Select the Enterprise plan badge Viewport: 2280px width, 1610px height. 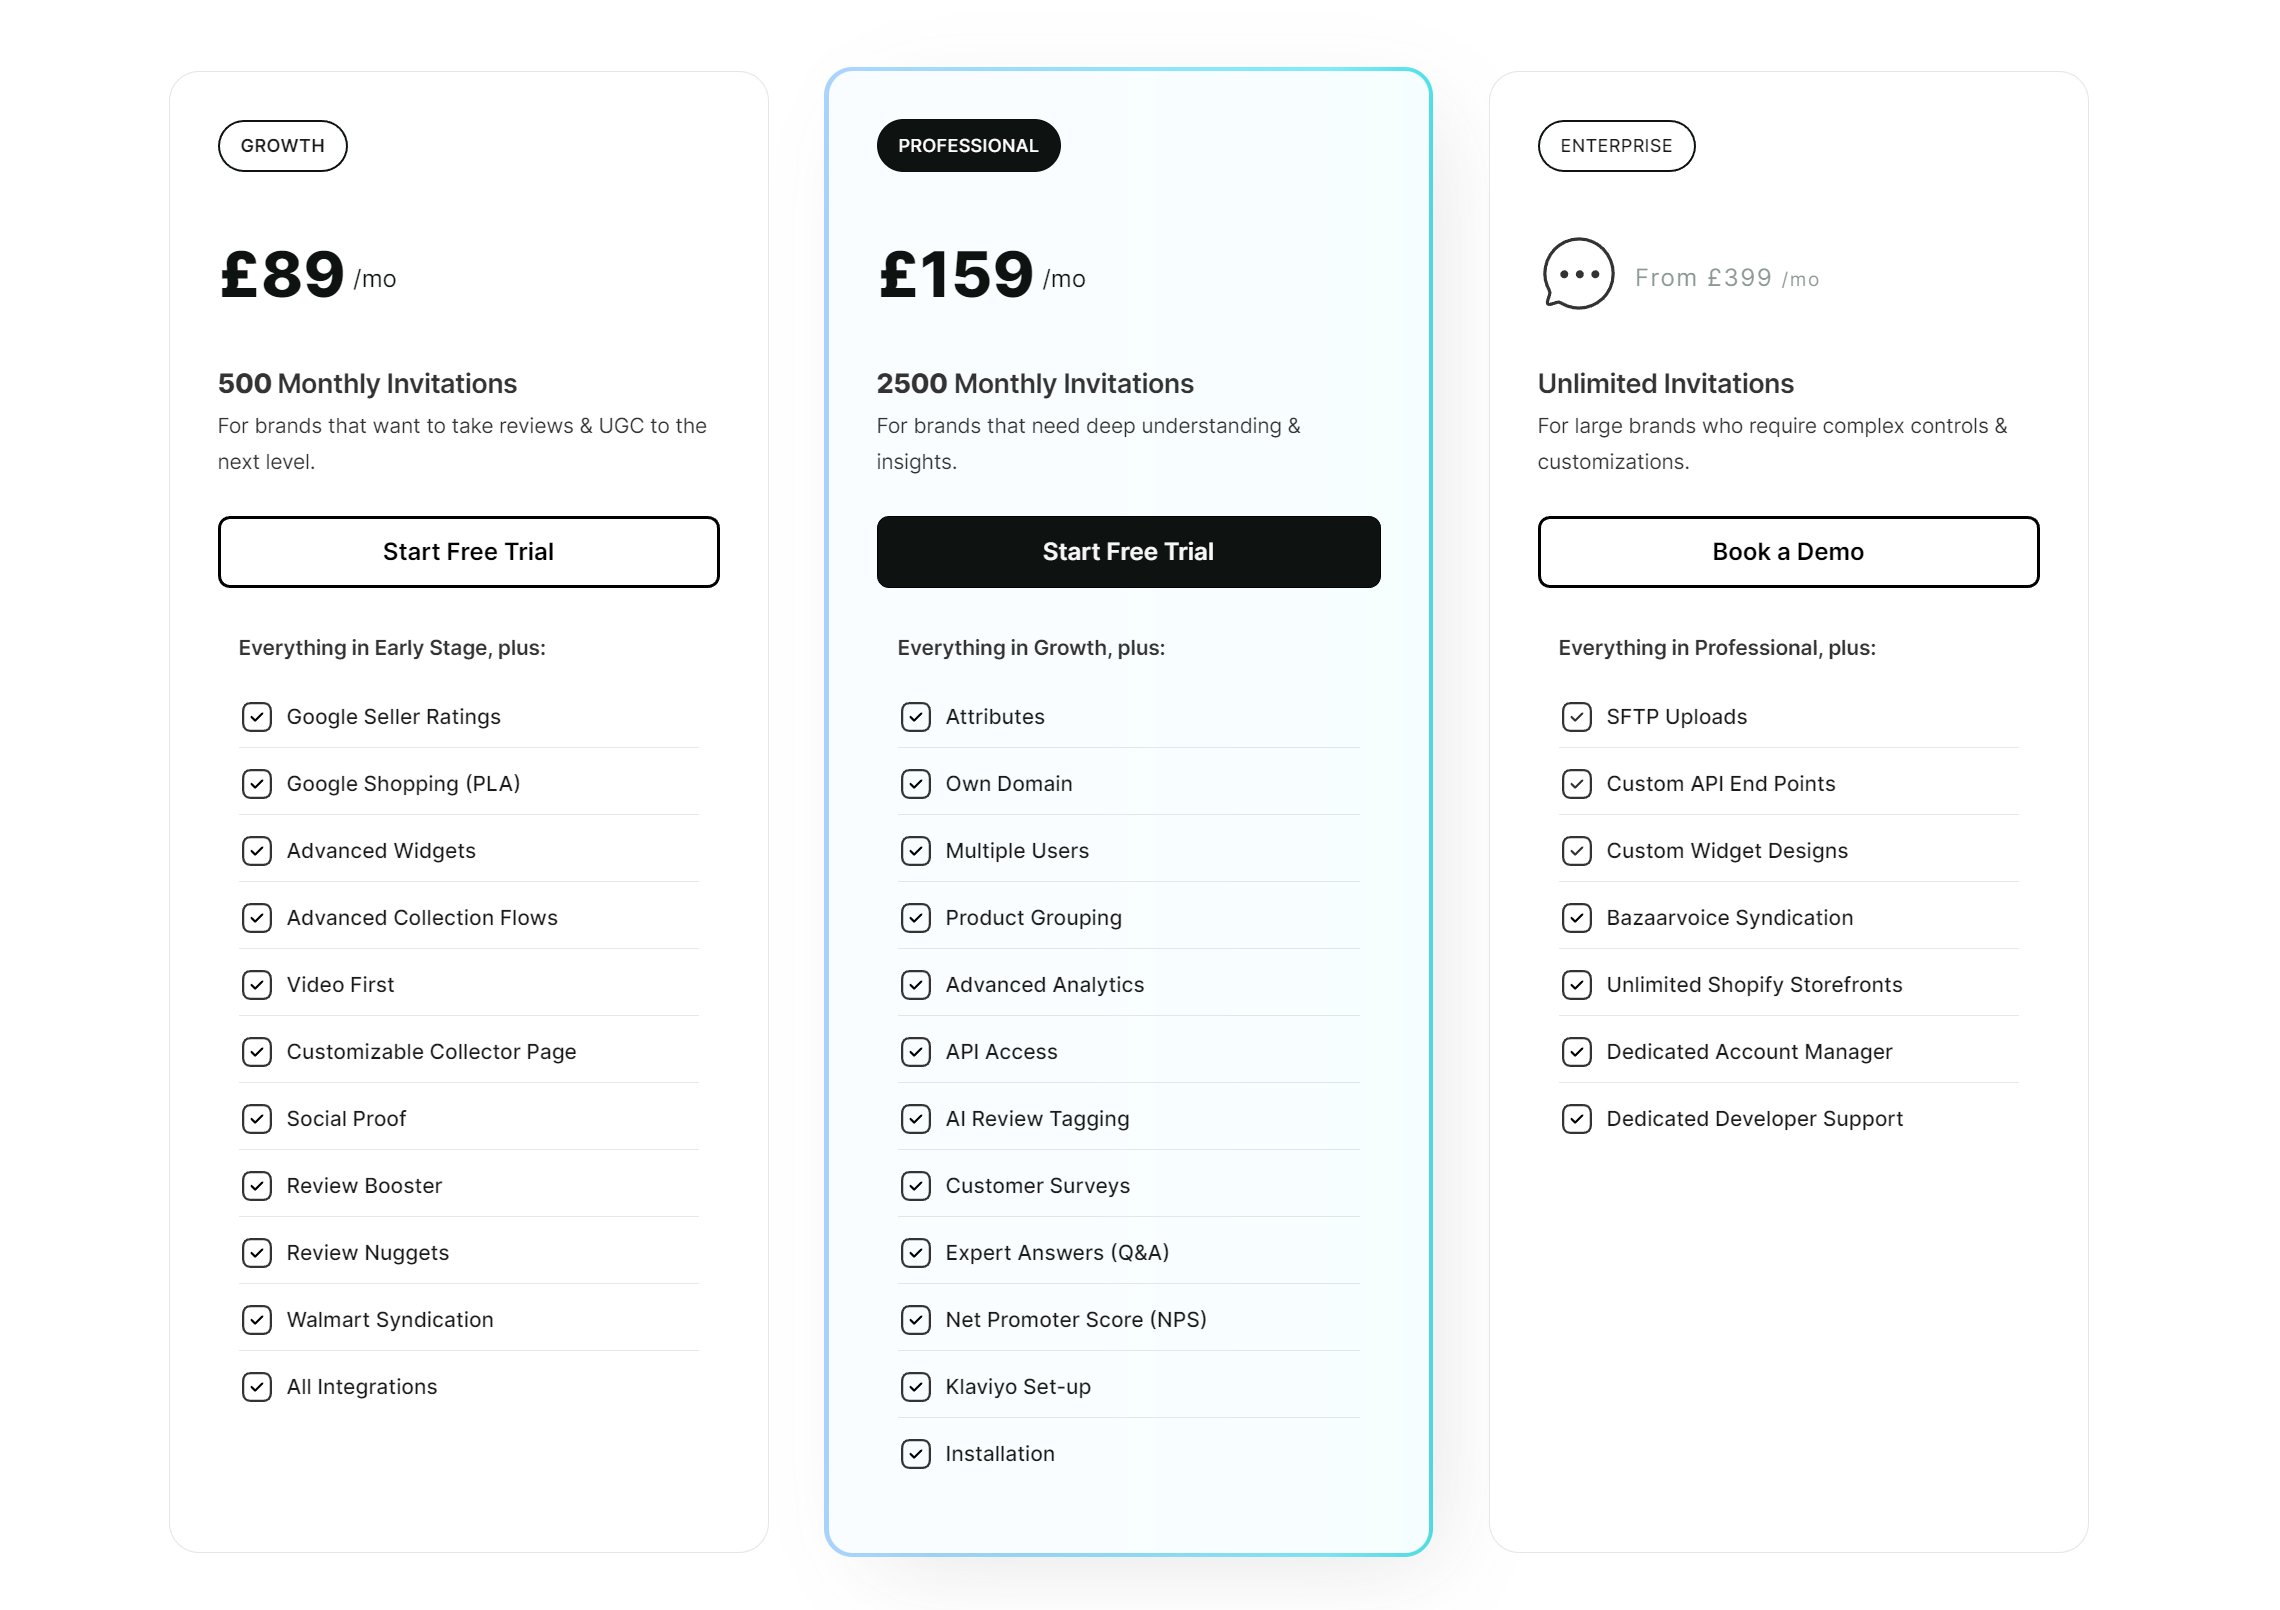(x=1616, y=146)
